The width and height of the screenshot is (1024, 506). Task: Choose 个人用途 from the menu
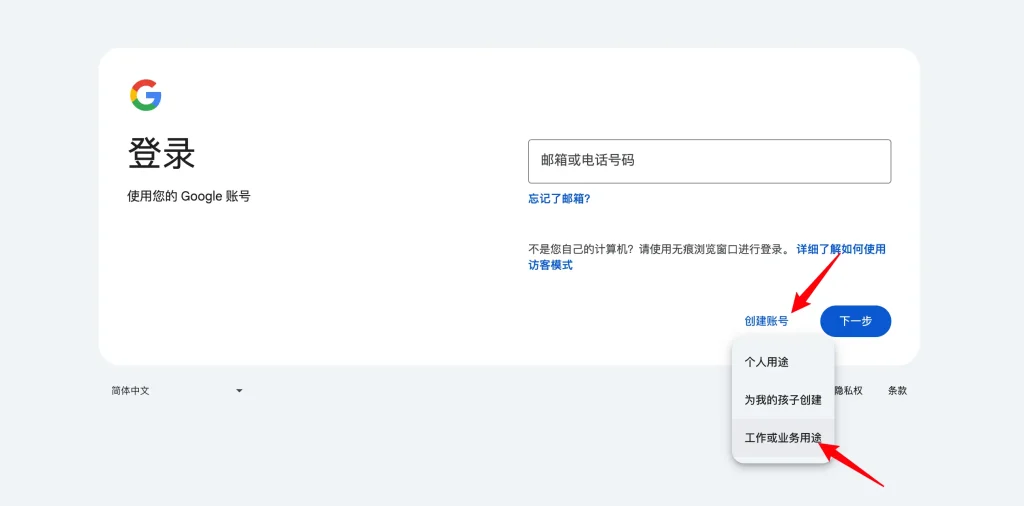pos(783,362)
